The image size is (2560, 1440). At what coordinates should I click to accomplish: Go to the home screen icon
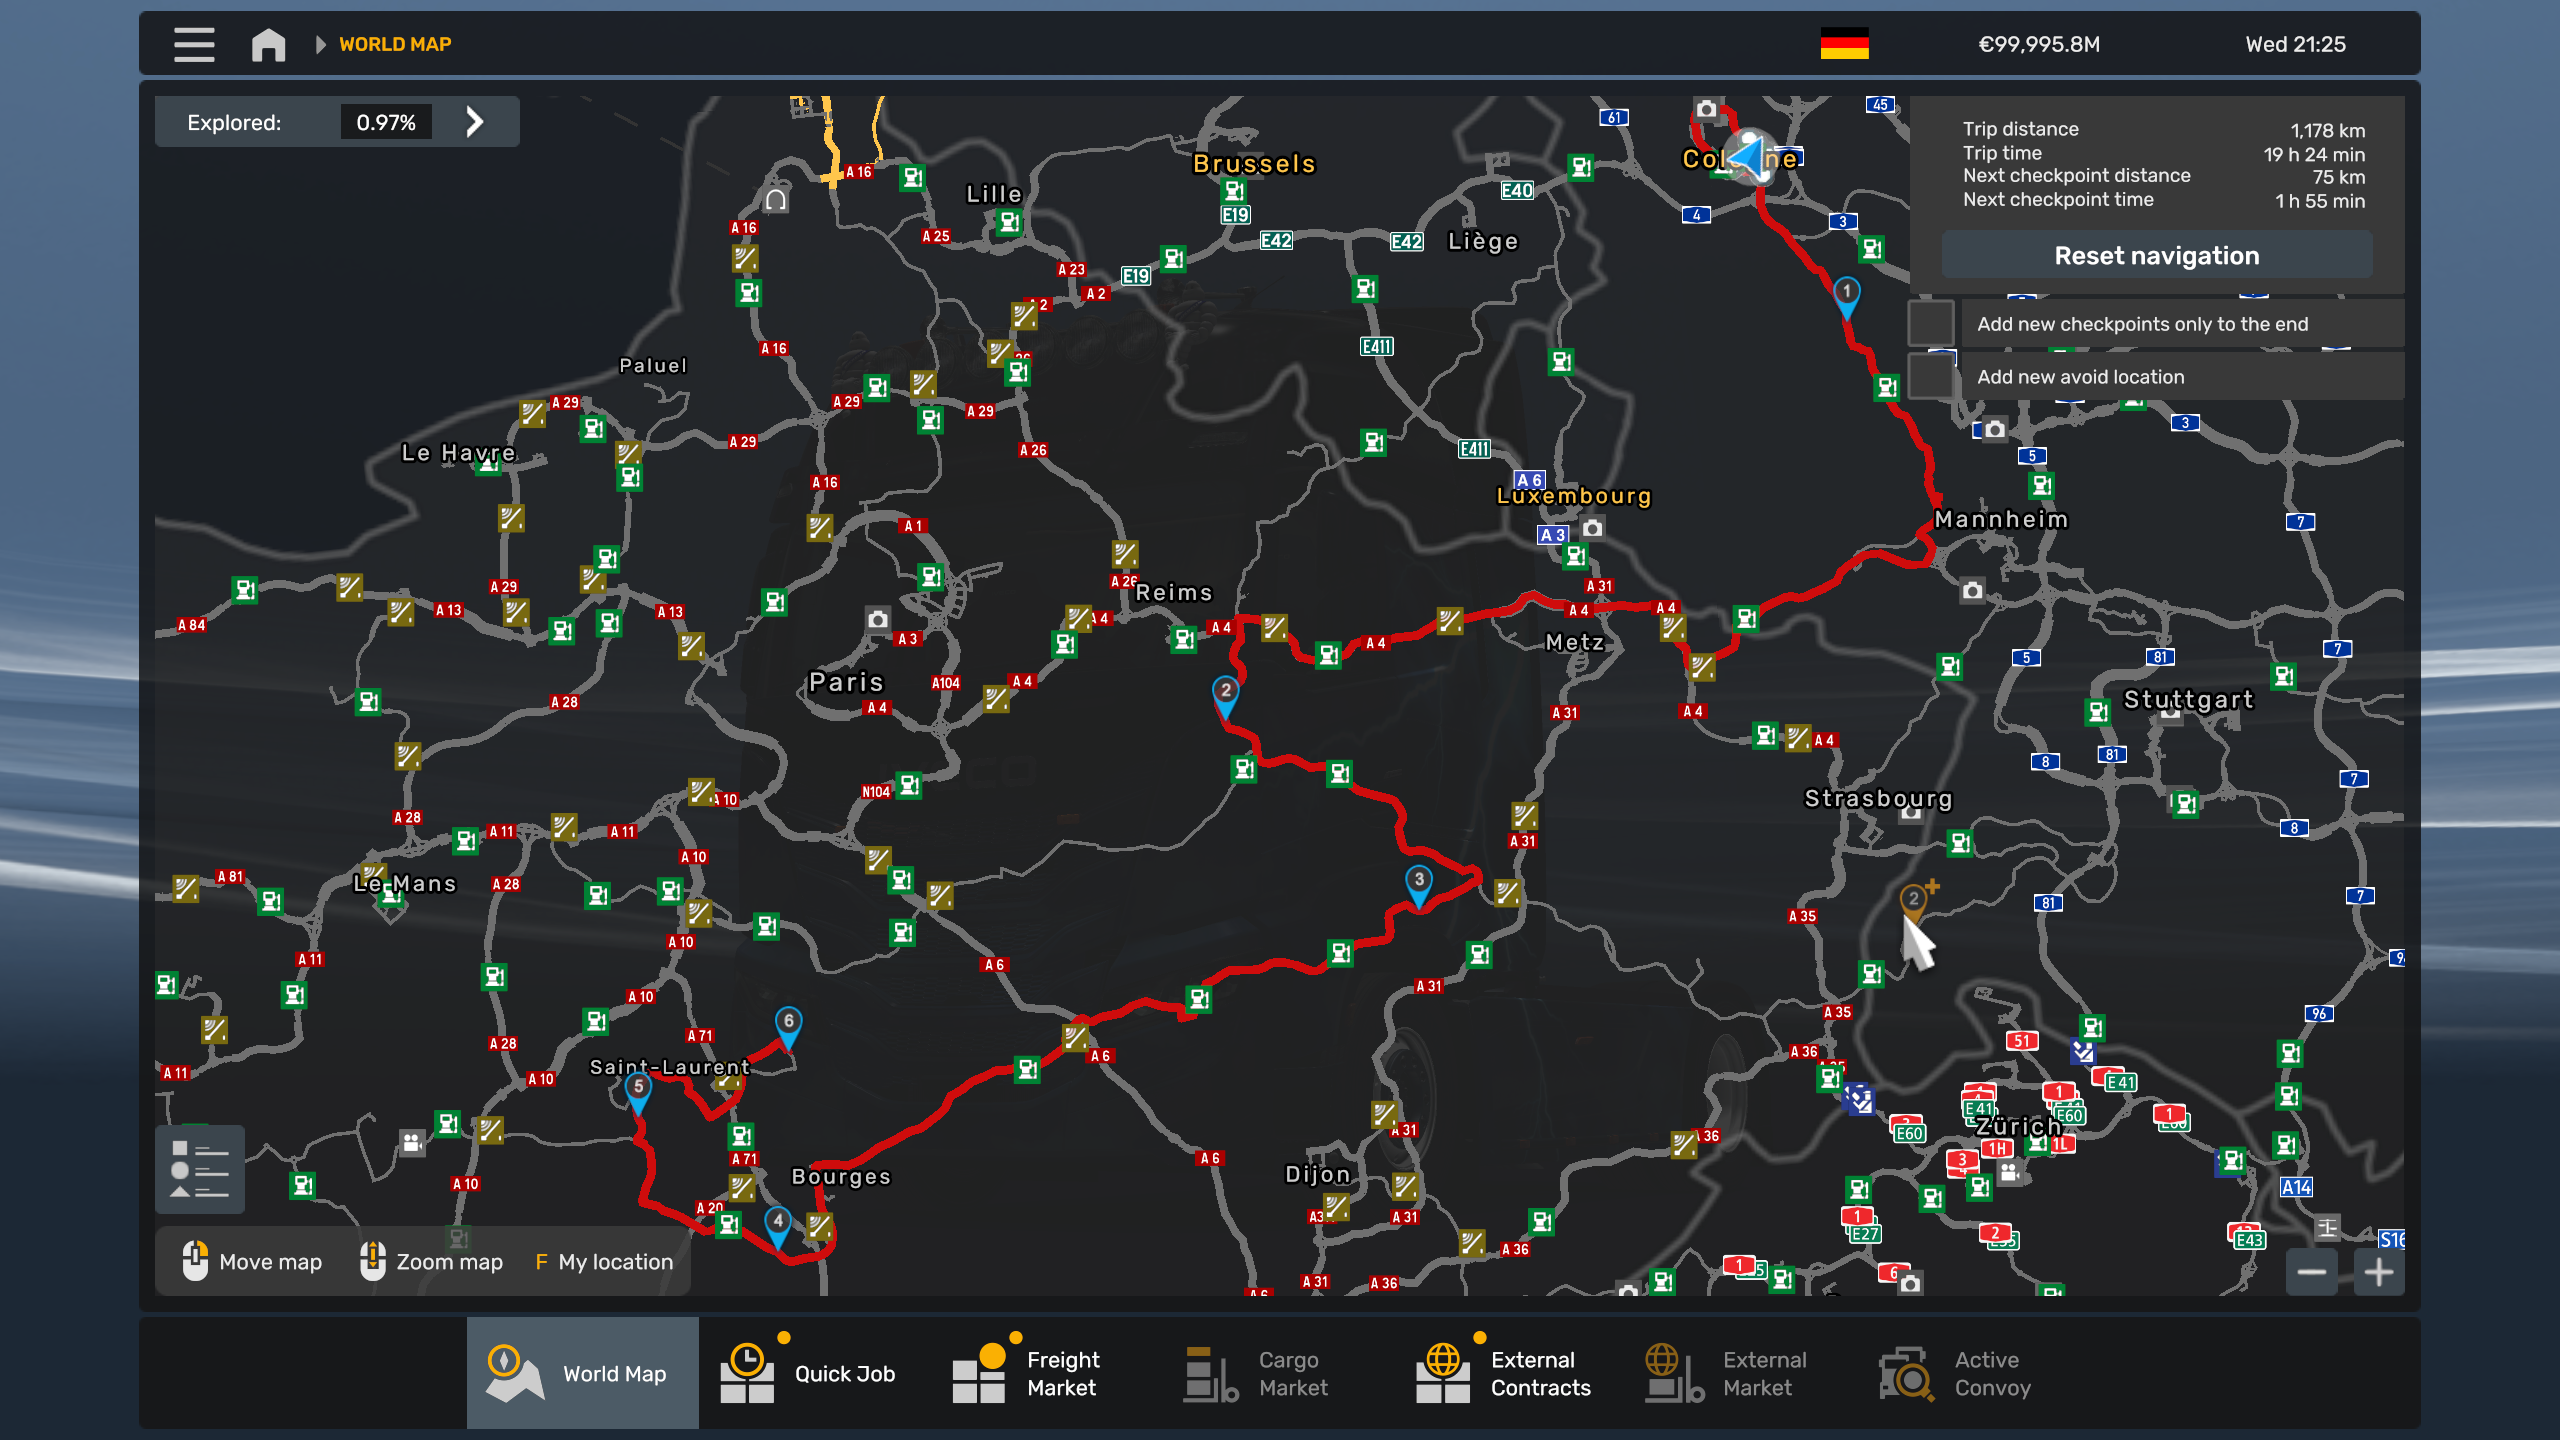[268, 44]
